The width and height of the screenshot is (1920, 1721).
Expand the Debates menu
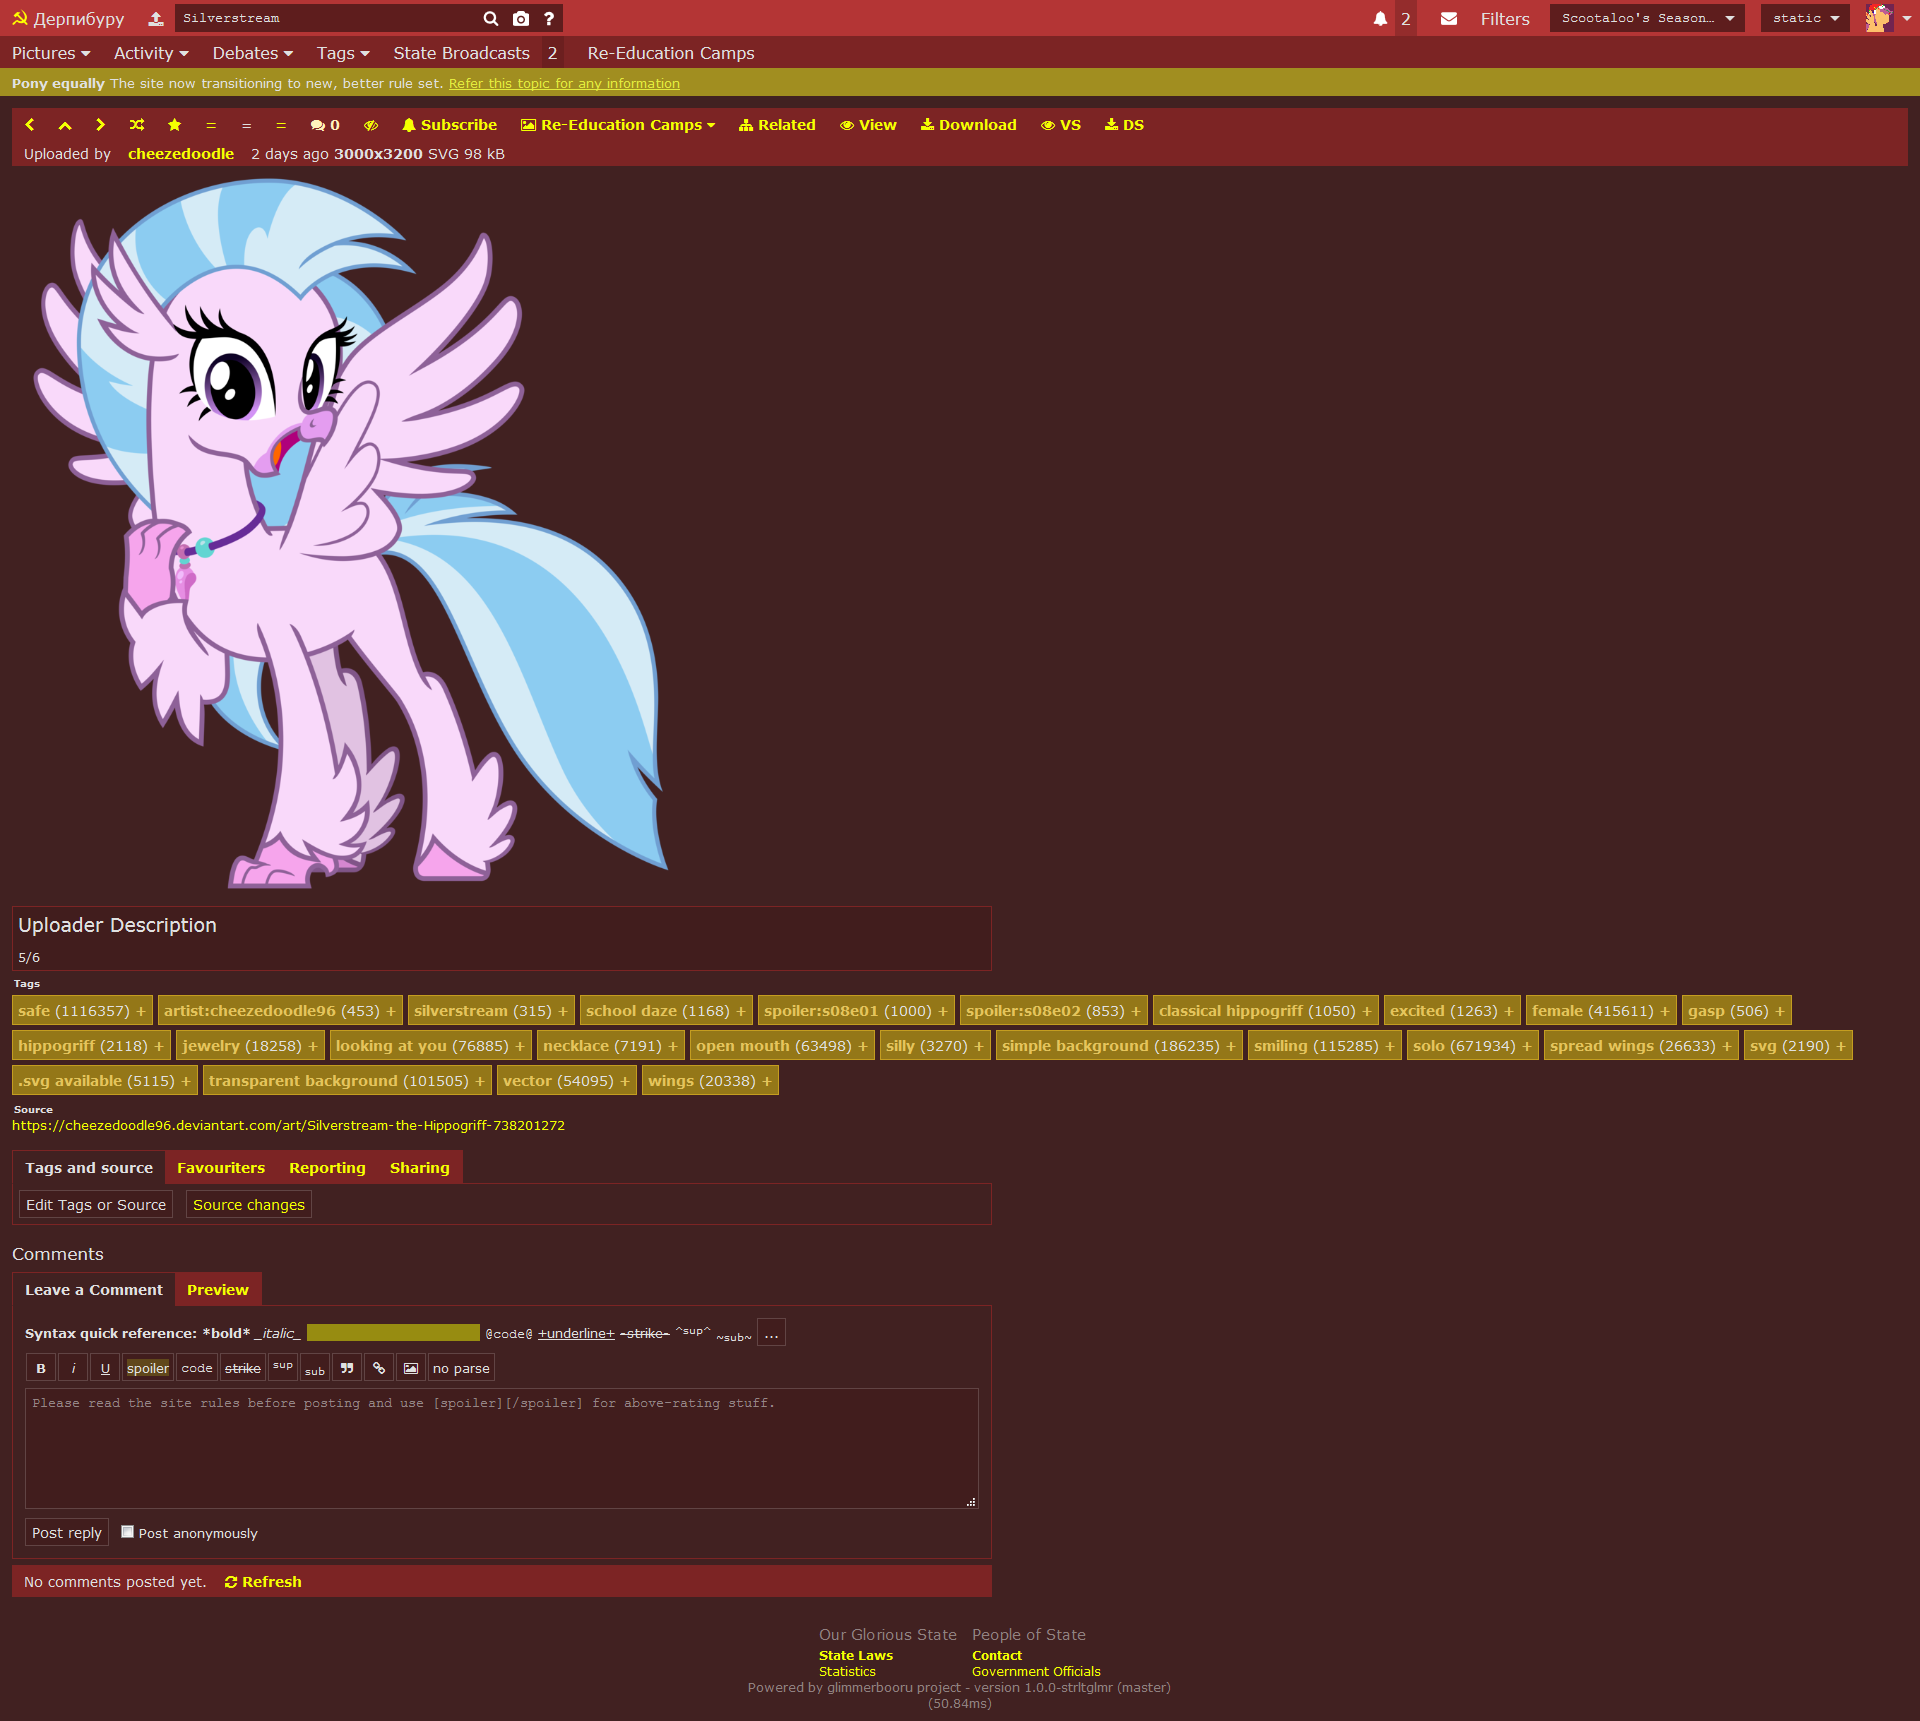click(252, 53)
